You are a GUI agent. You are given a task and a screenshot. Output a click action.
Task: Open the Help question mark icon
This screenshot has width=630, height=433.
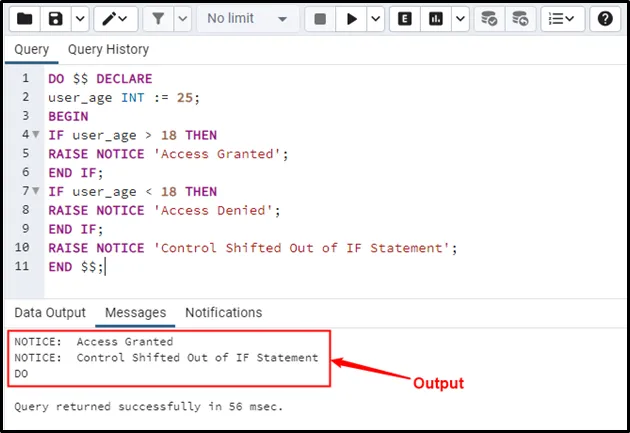[x=605, y=19]
